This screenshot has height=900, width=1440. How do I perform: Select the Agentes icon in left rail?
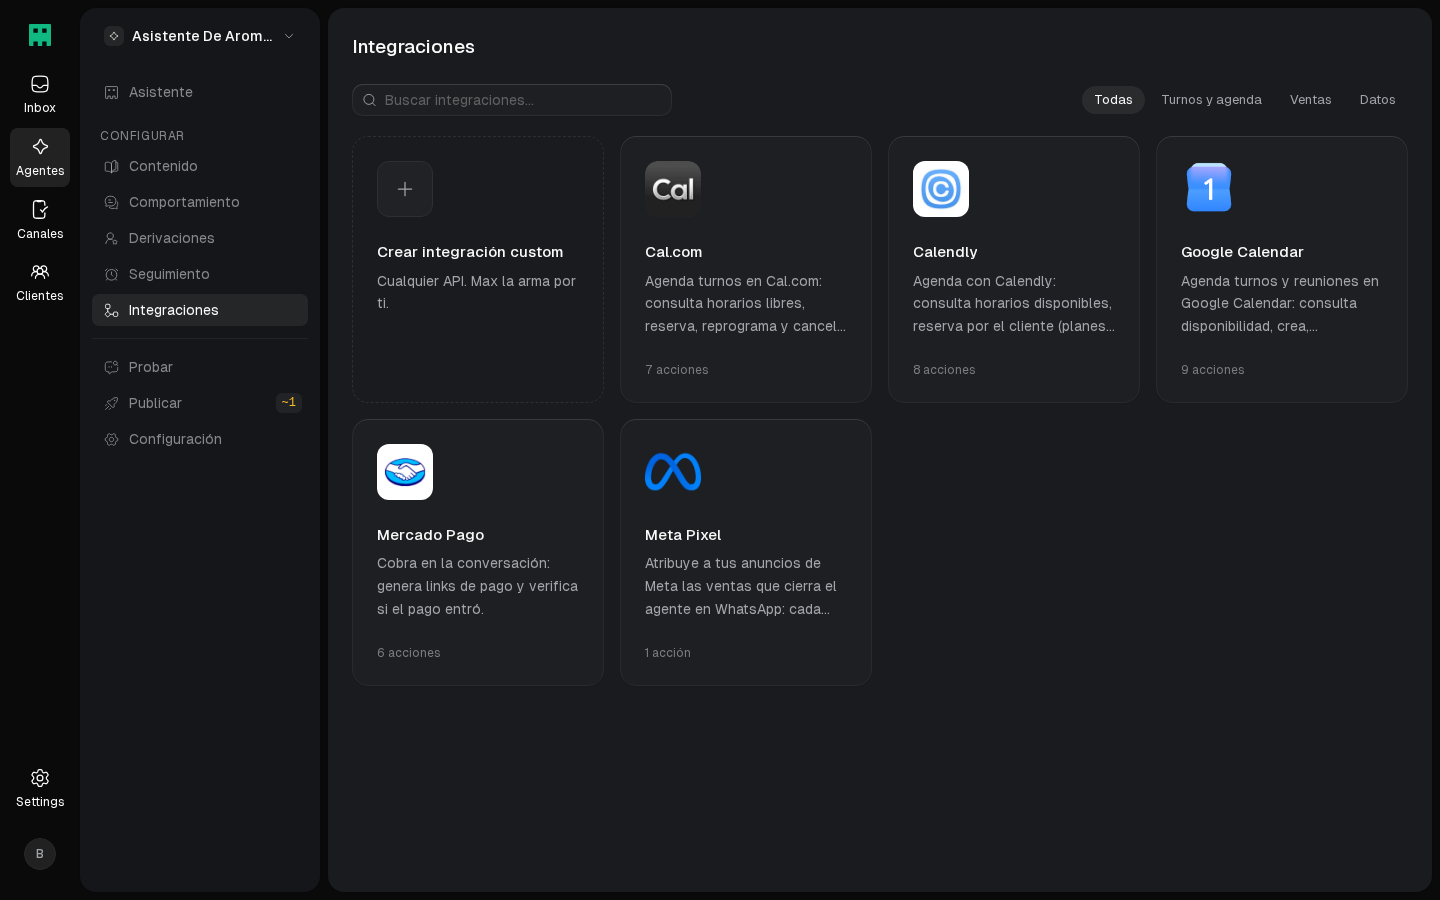point(40,147)
